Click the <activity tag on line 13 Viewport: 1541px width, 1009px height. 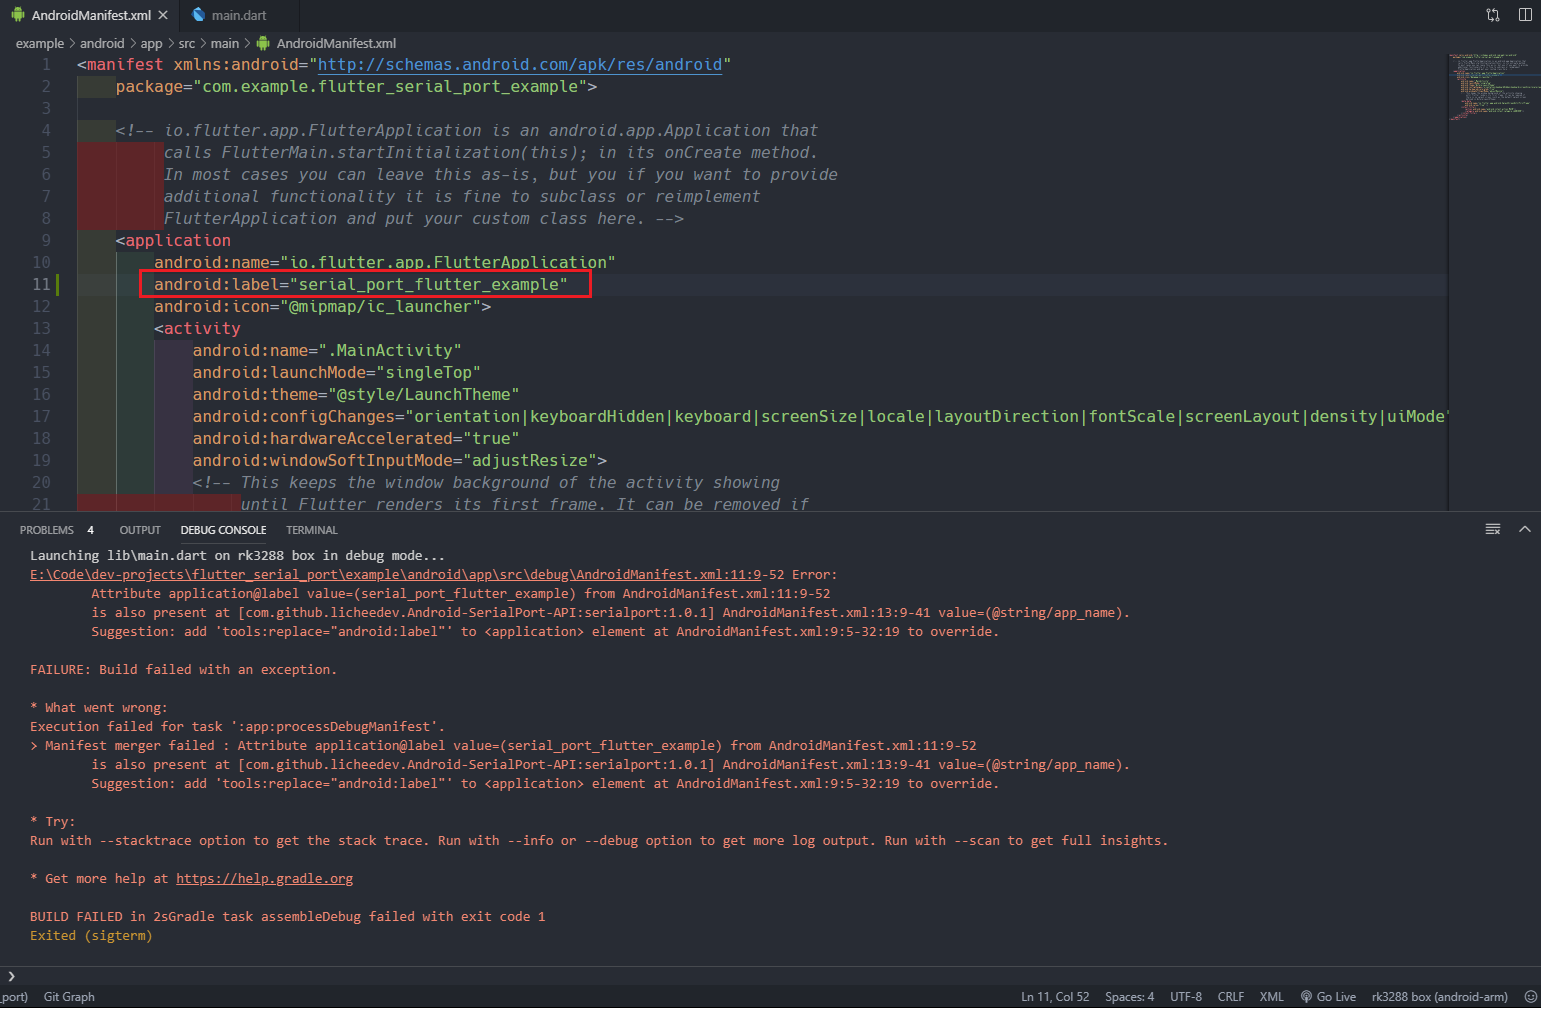coord(197,329)
